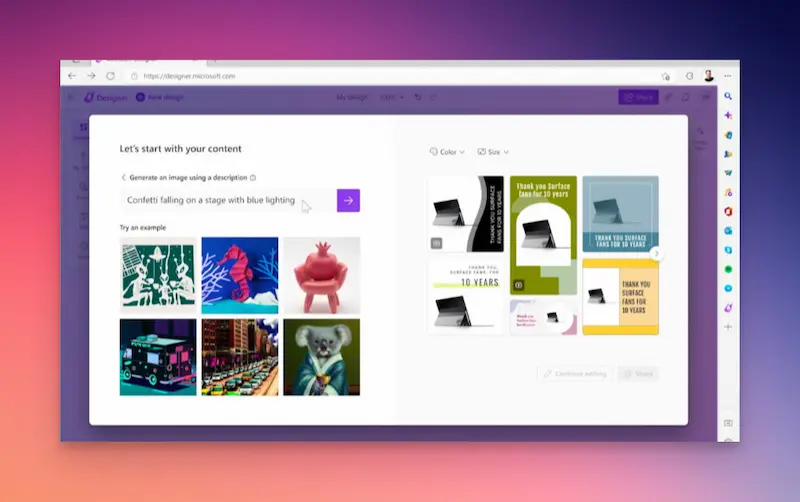
Task: Choose the koala in kimono example
Action: [321, 357]
